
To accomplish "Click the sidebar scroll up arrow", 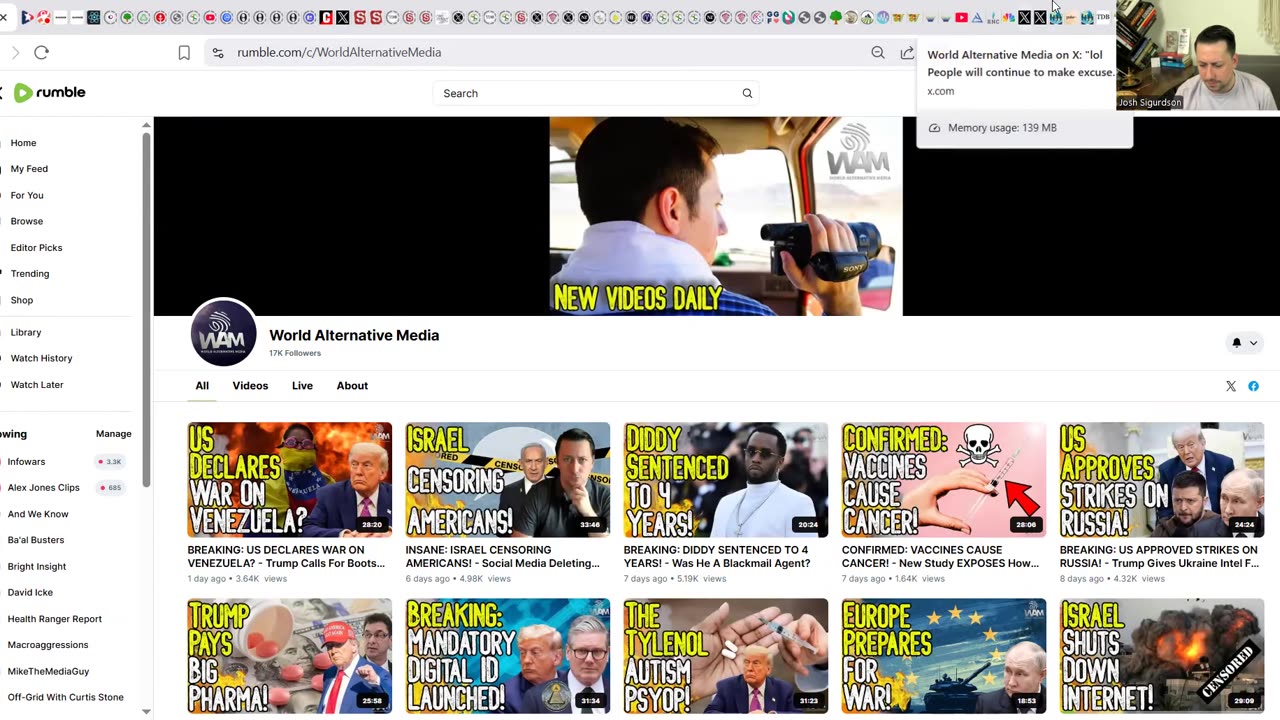I will (146, 125).
